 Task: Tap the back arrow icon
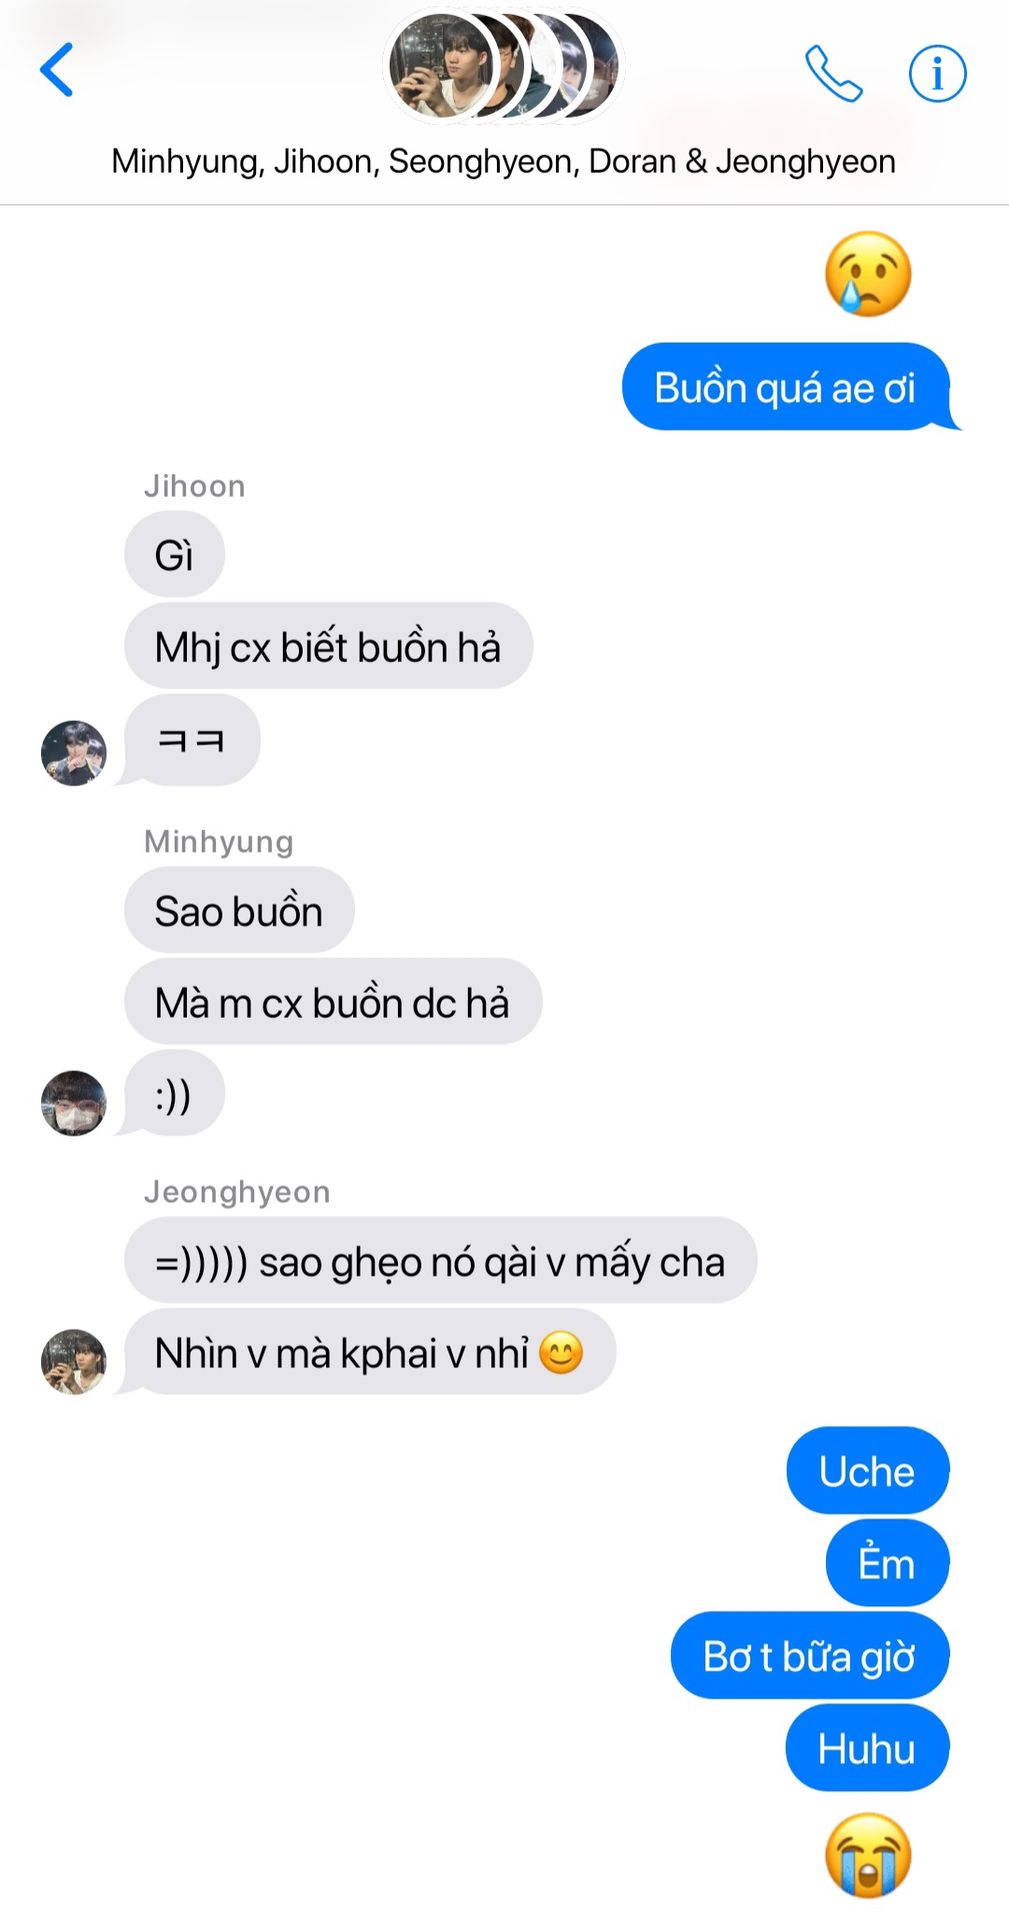(x=57, y=69)
